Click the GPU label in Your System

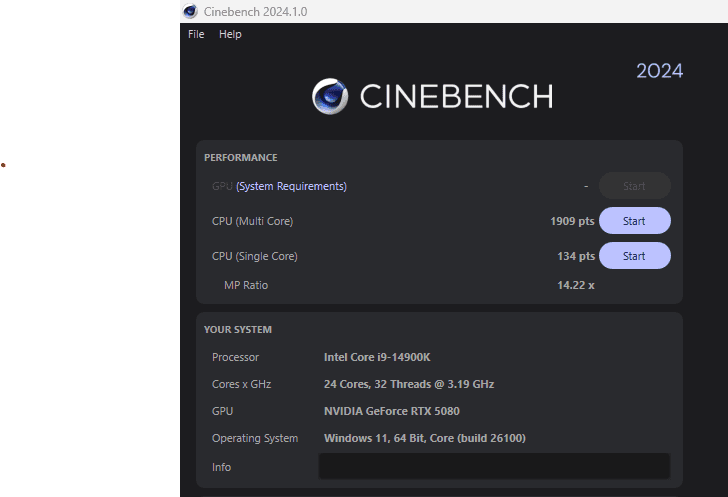[x=222, y=411]
